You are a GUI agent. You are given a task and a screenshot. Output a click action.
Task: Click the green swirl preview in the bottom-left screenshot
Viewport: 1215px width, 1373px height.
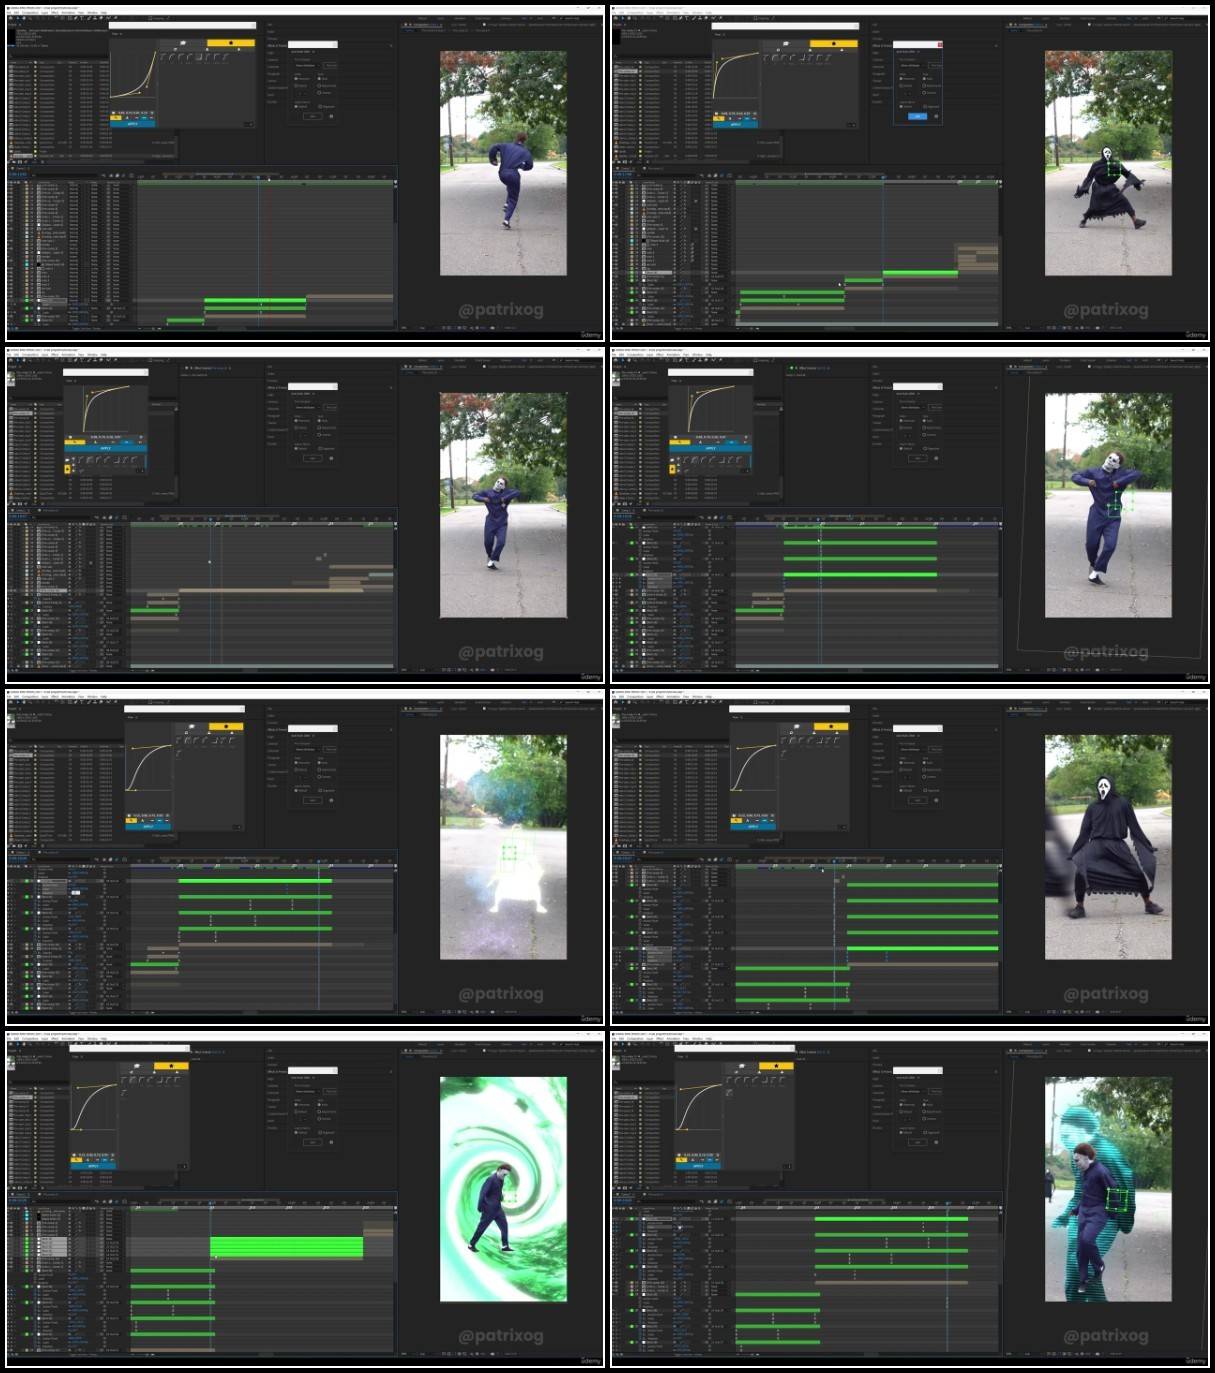click(503, 1189)
